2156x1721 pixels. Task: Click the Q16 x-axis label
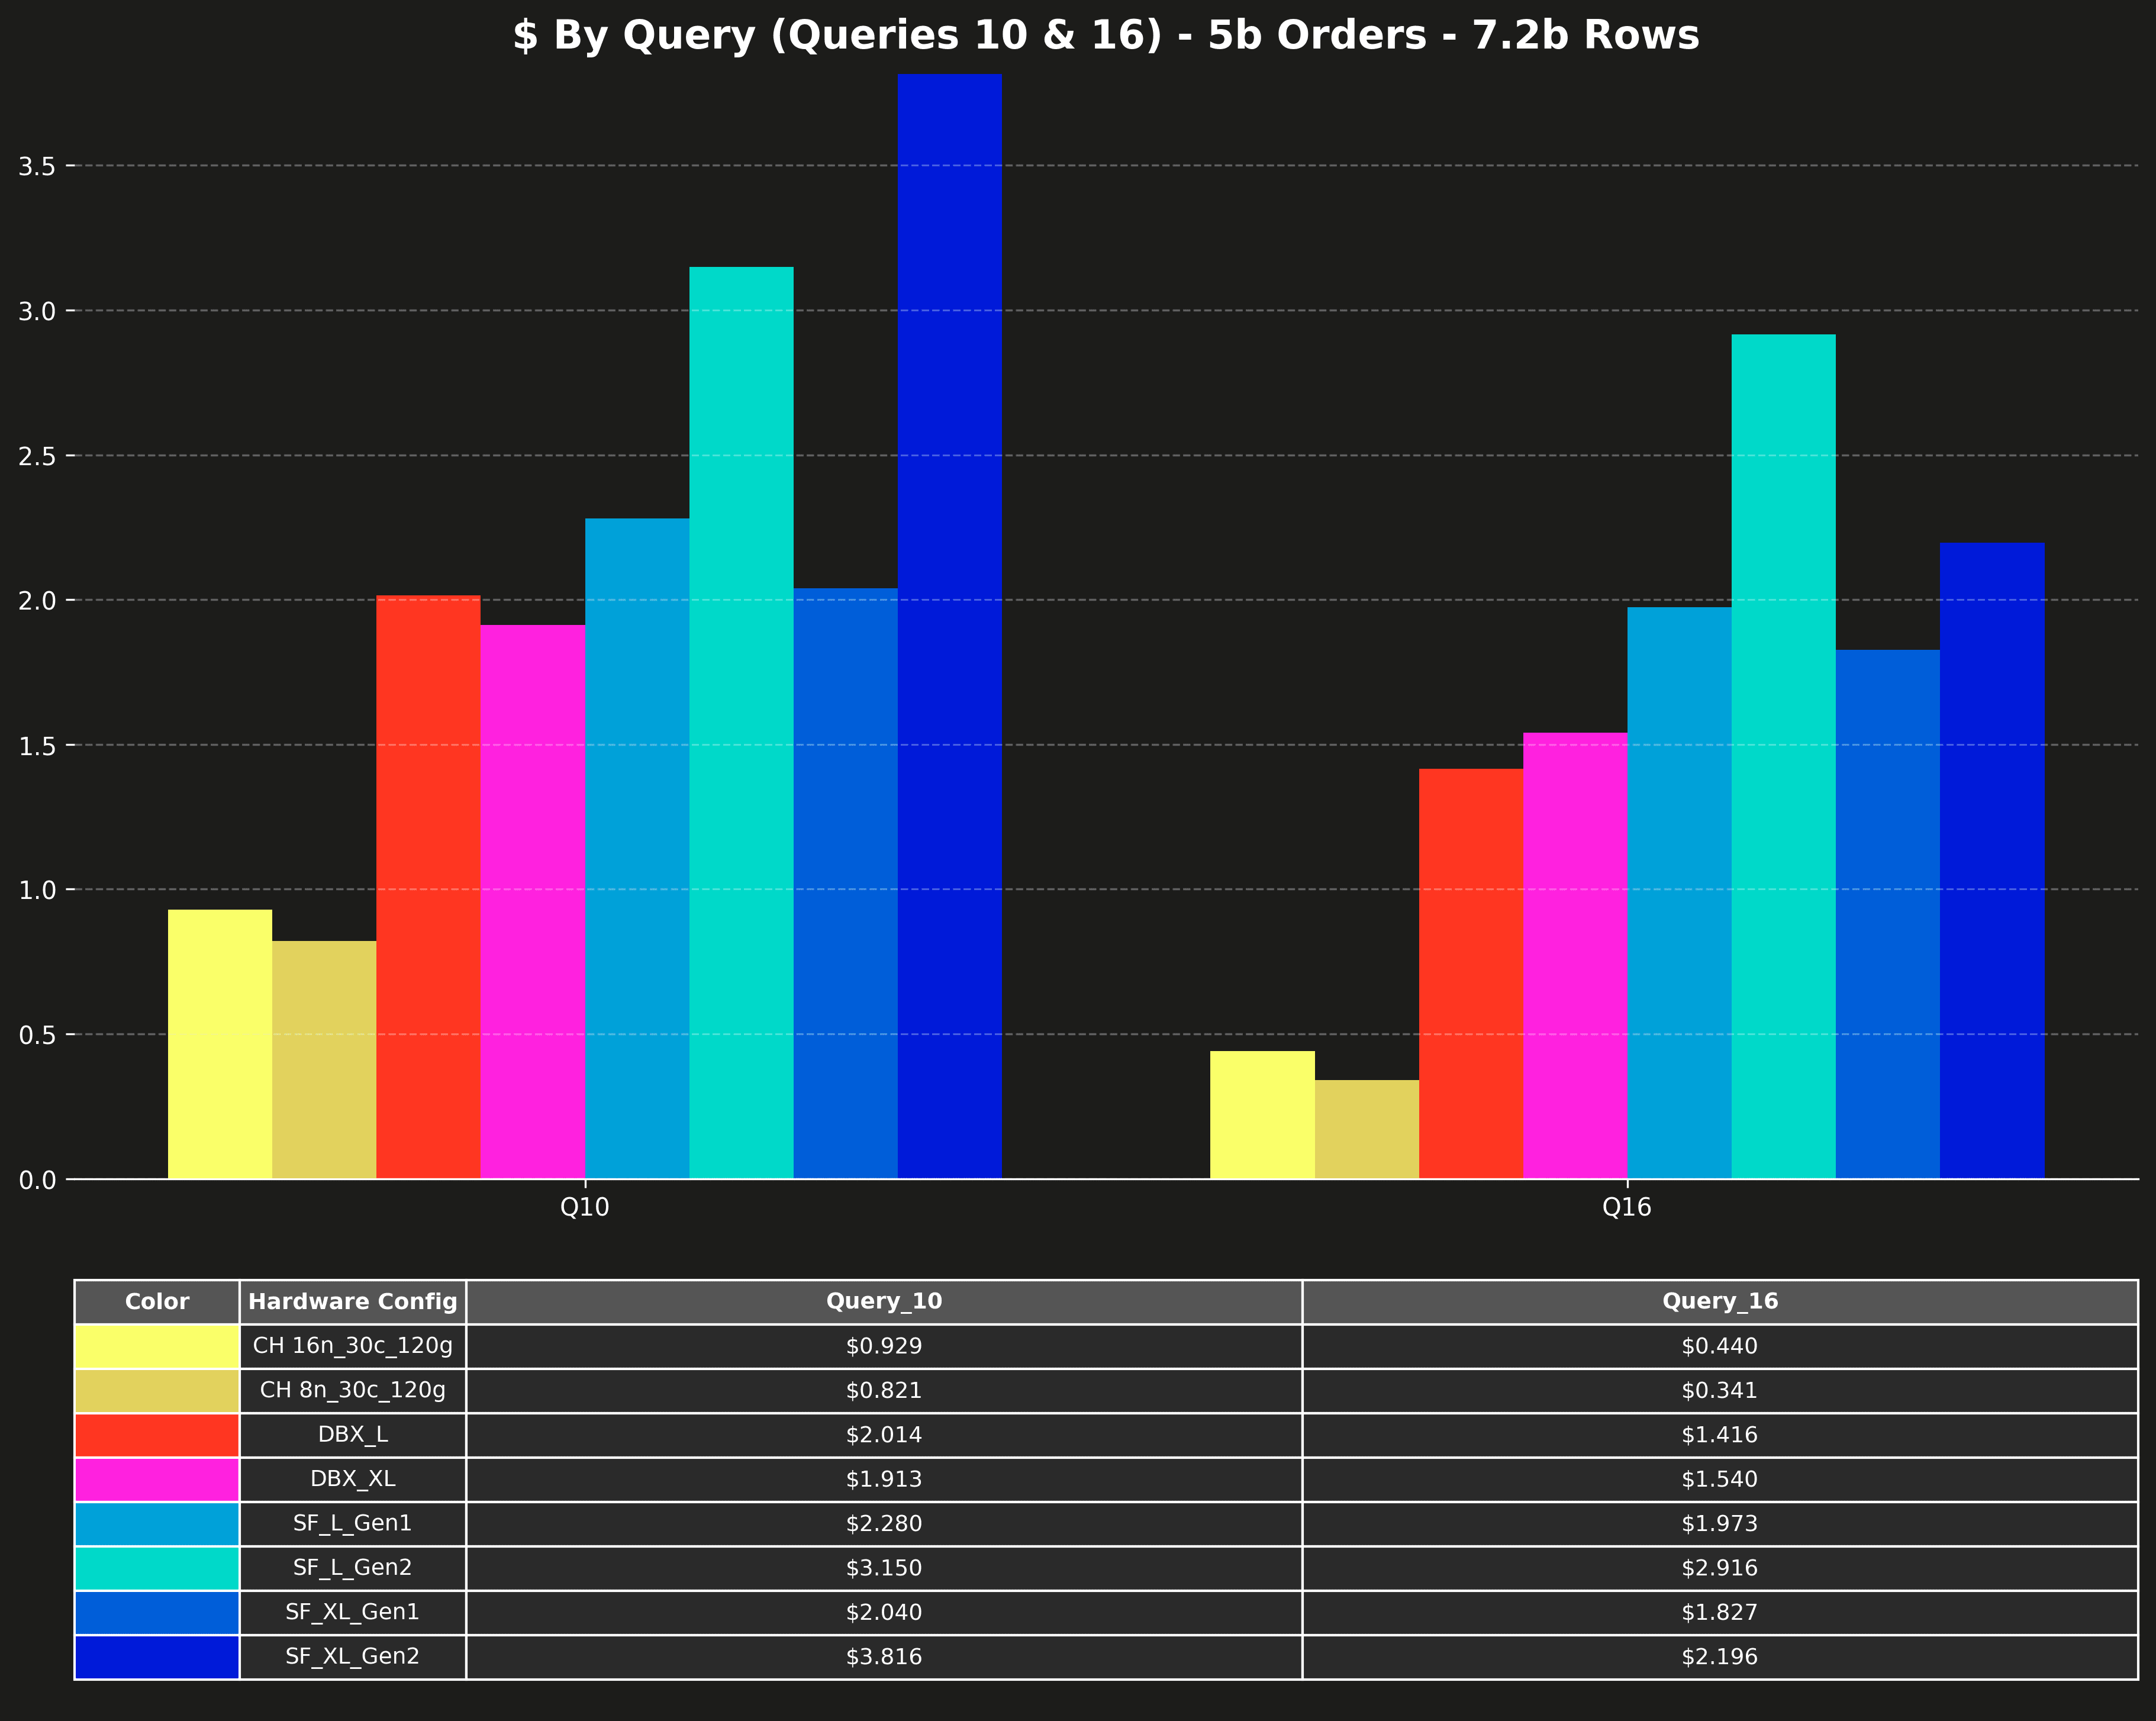[1626, 1207]
